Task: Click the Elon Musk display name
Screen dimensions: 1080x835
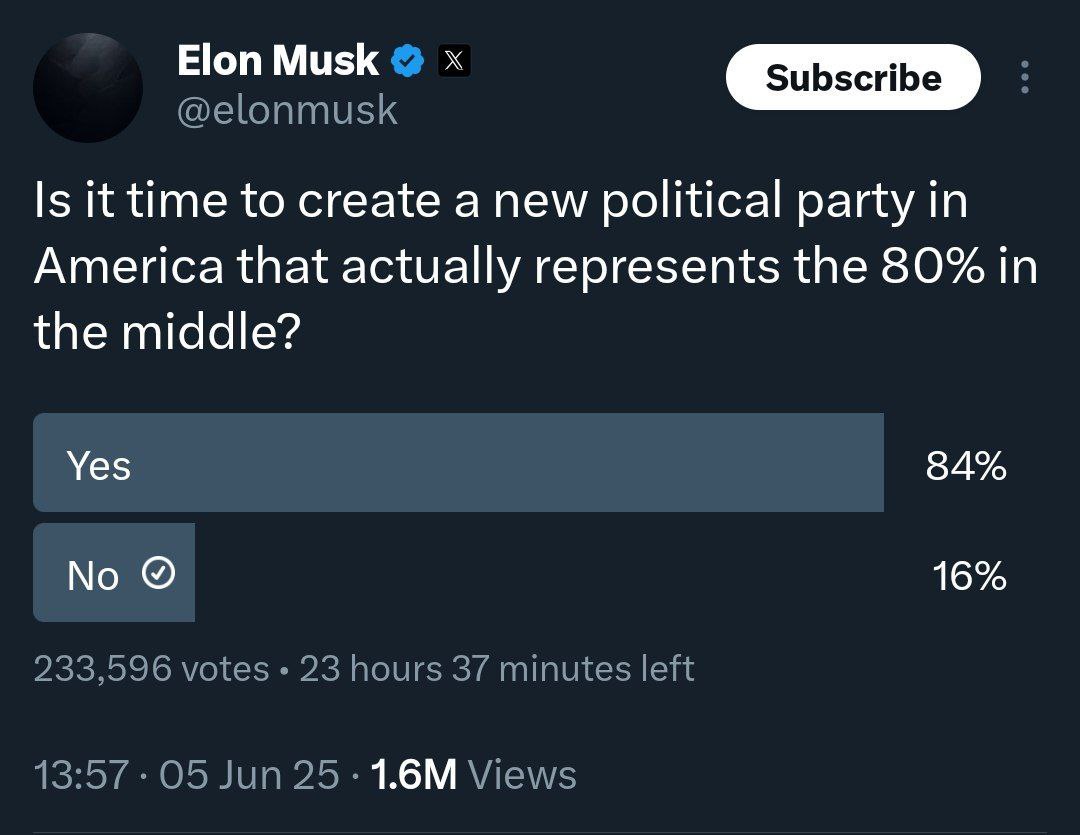Action: pos(277,61)
